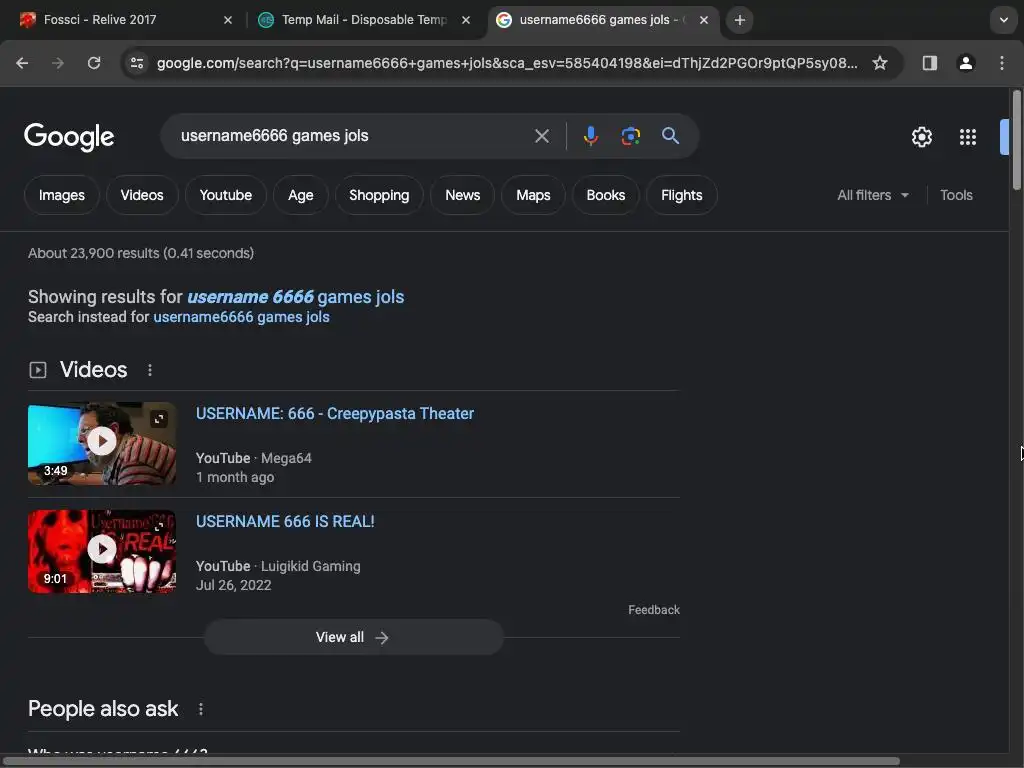Image resolution: width=1024 pixels, height=768 pixels.
Task: Play the USERNAME 666 IS REAL thumbnail
Action: click(x=102, y=550)
